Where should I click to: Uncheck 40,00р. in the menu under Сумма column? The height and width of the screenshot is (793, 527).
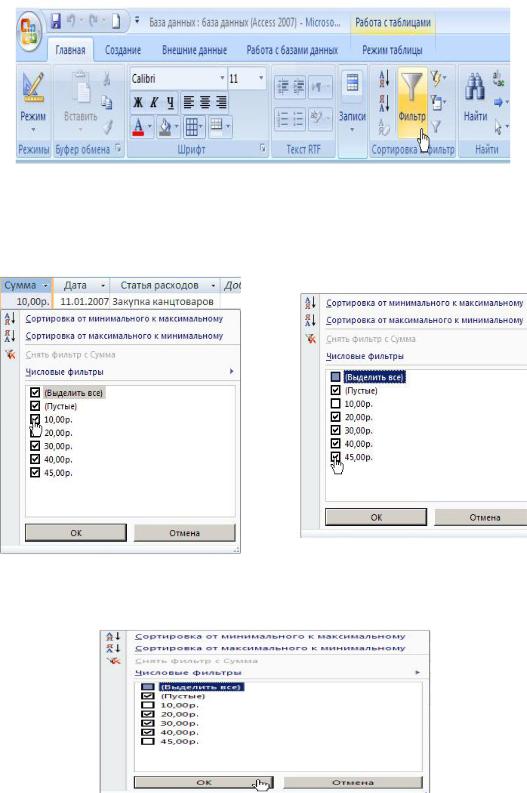[x=35, y=459]
